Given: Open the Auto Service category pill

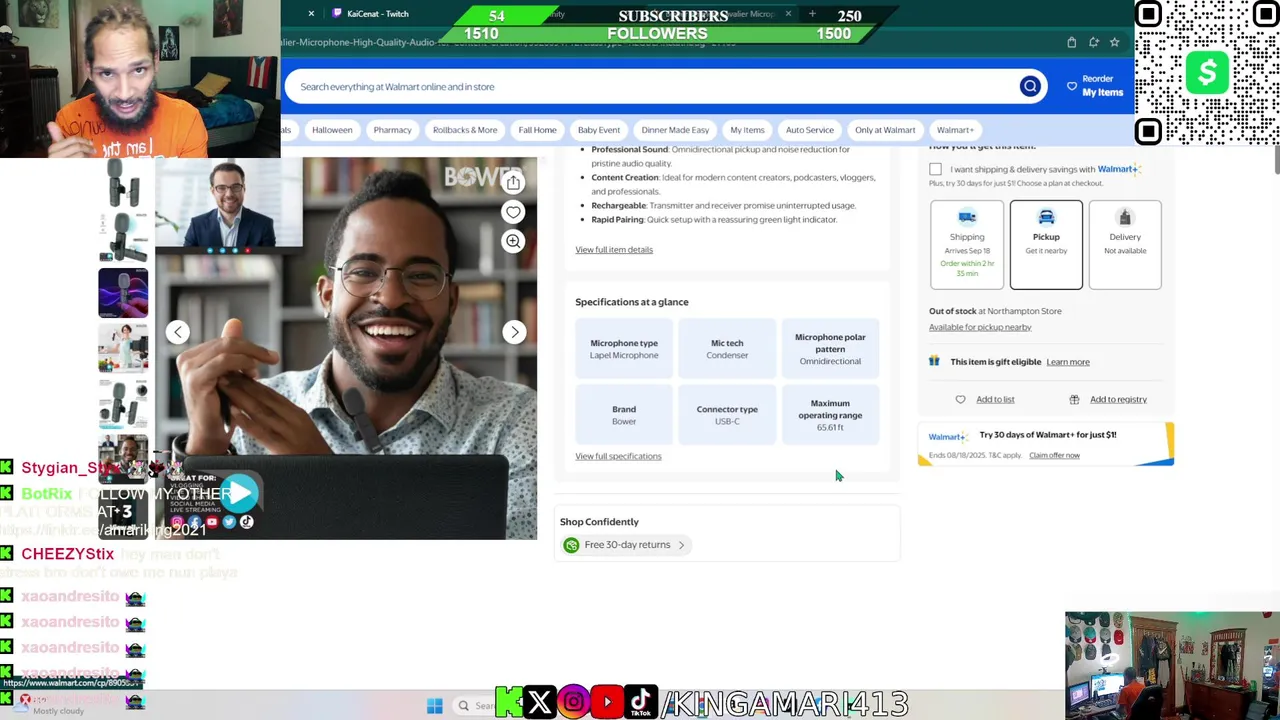Looking at the screenshot, I should pyautogui.click(x=809, y=130).
